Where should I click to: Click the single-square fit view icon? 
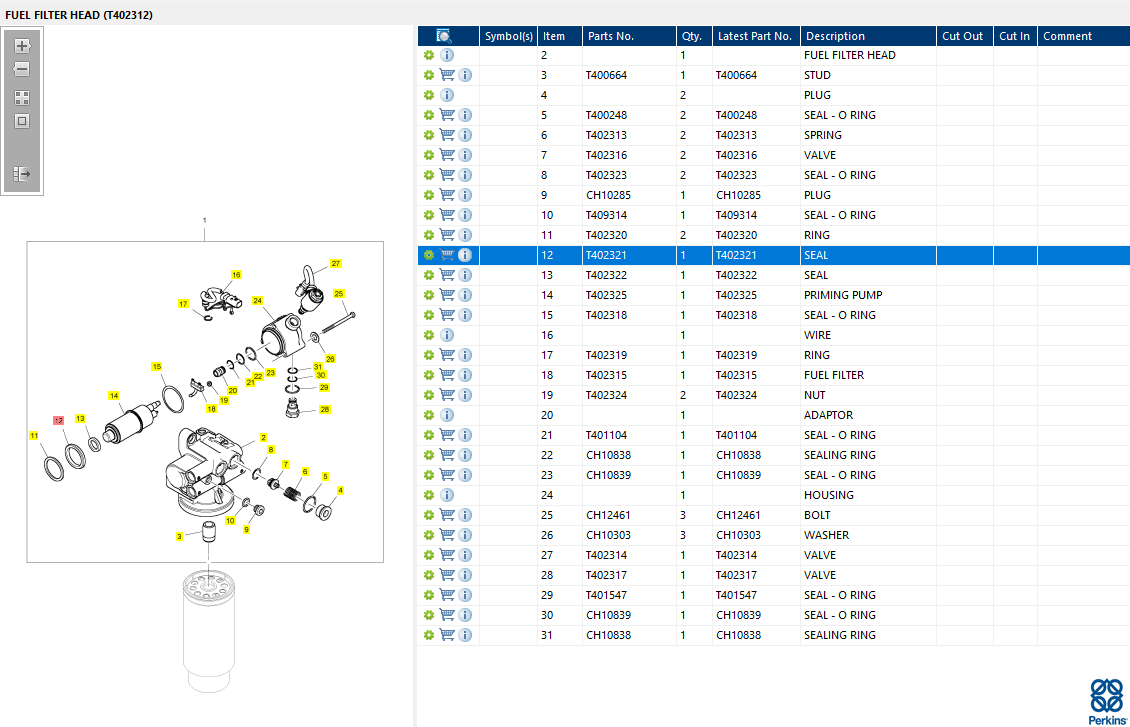(22, 121)
